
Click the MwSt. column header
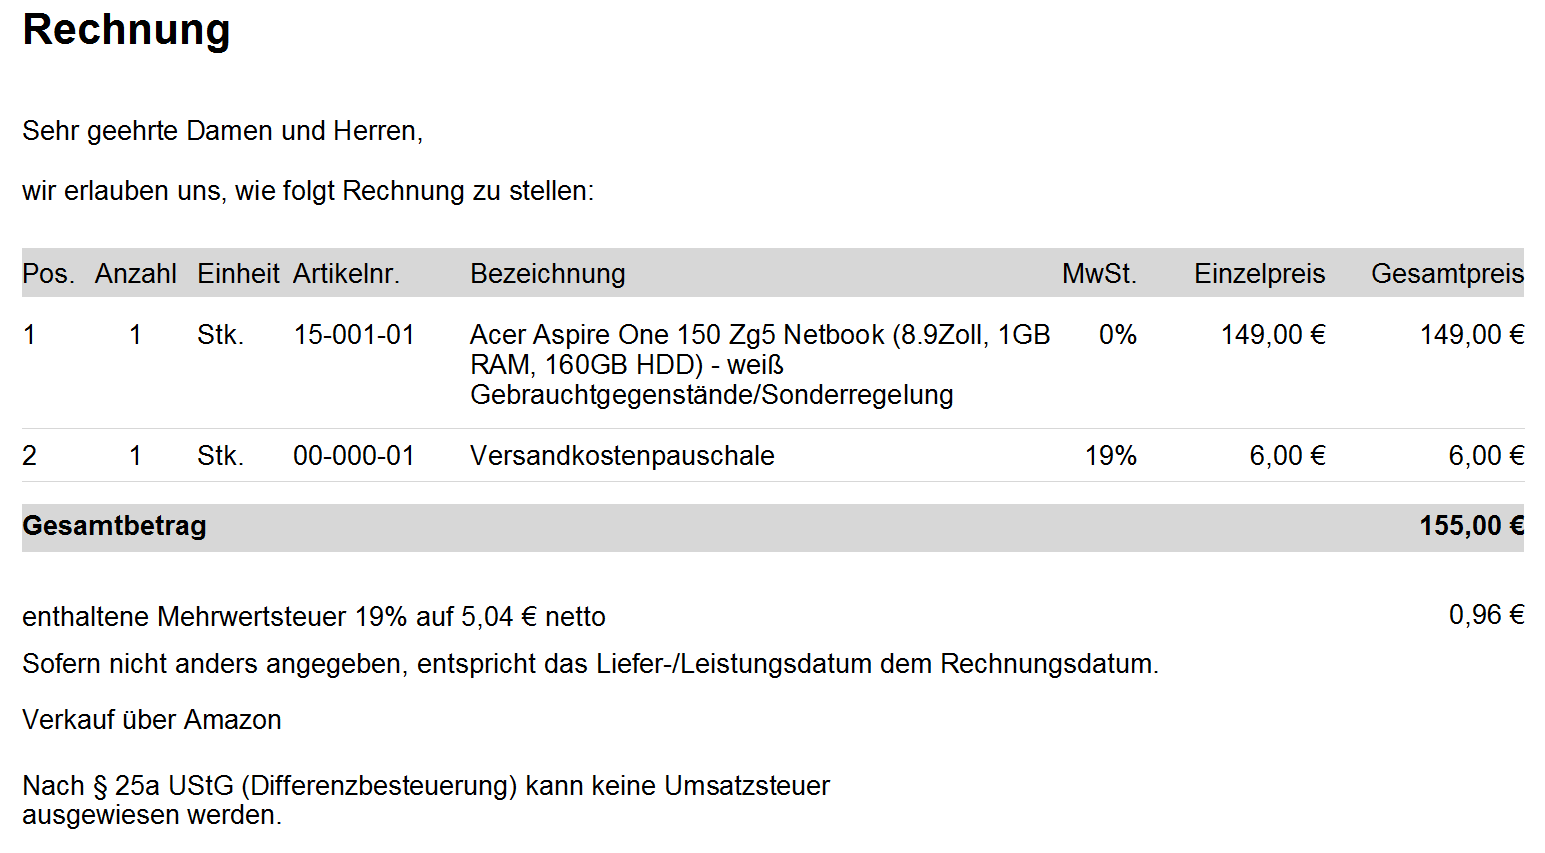pyautogui.click(x=1099, y=274)
